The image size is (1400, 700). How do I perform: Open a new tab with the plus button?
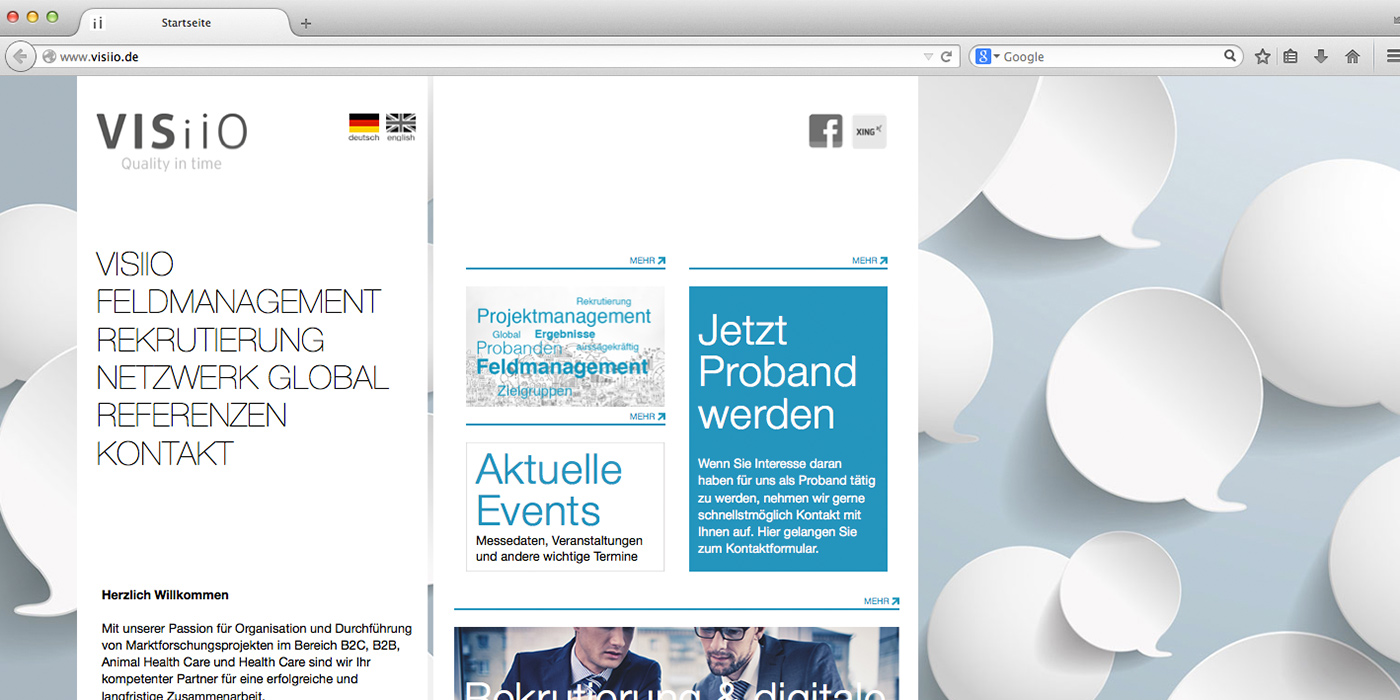pyautogui.click(x=306, y=23)
